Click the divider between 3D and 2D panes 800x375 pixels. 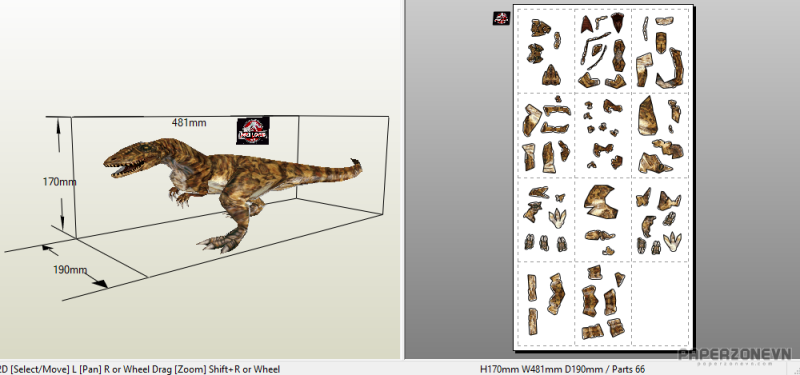point(403,180)
